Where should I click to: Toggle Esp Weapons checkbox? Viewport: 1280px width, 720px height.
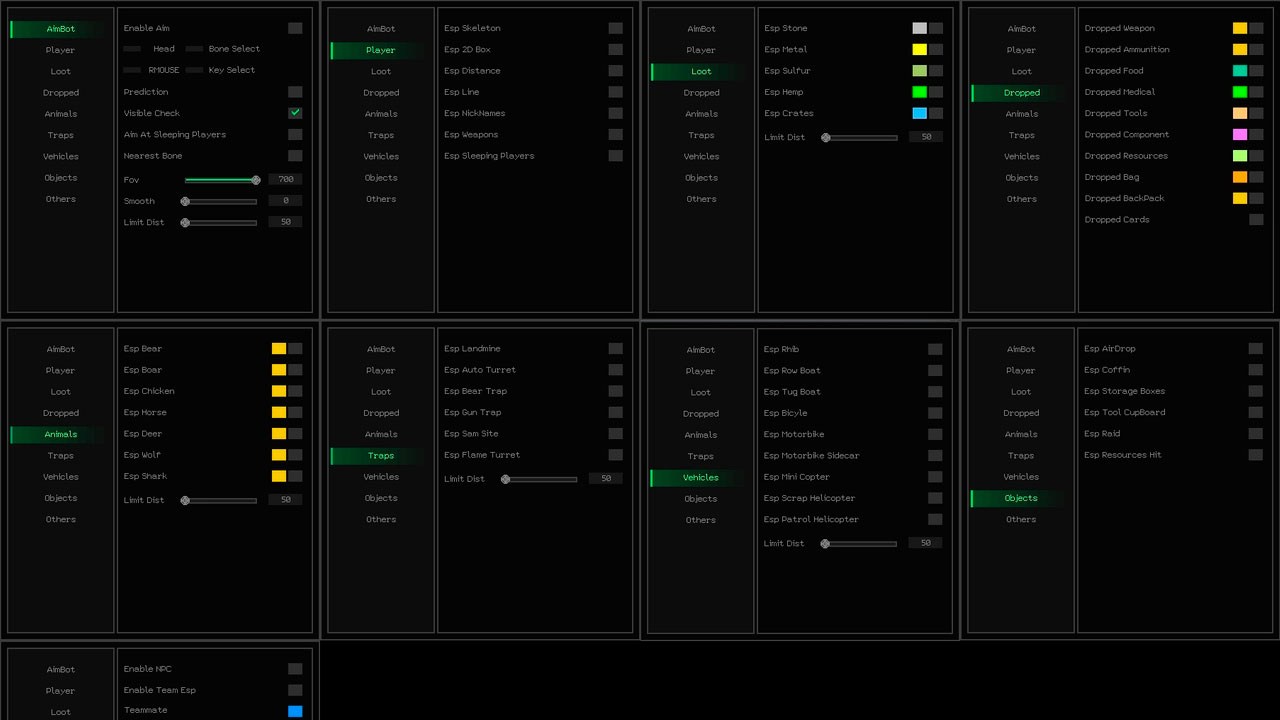pos(615,134)
